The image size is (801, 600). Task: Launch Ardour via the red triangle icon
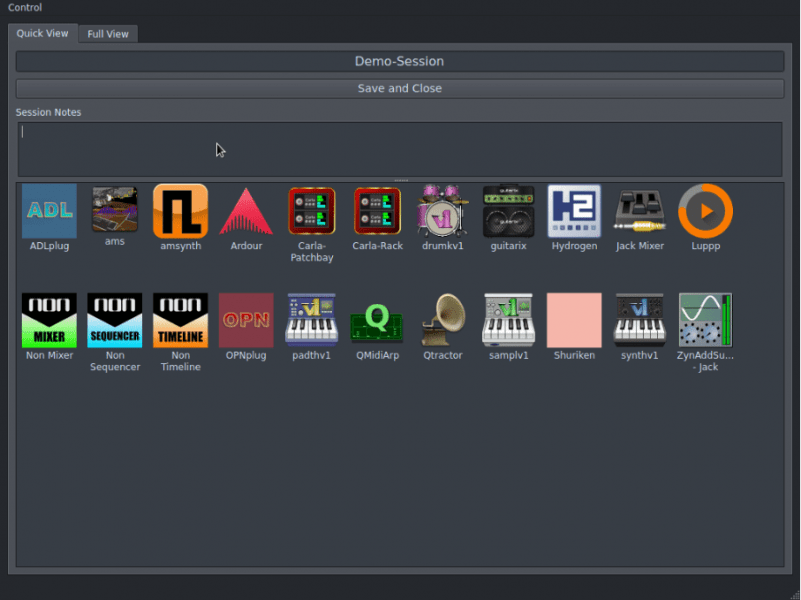coord(246,211)
